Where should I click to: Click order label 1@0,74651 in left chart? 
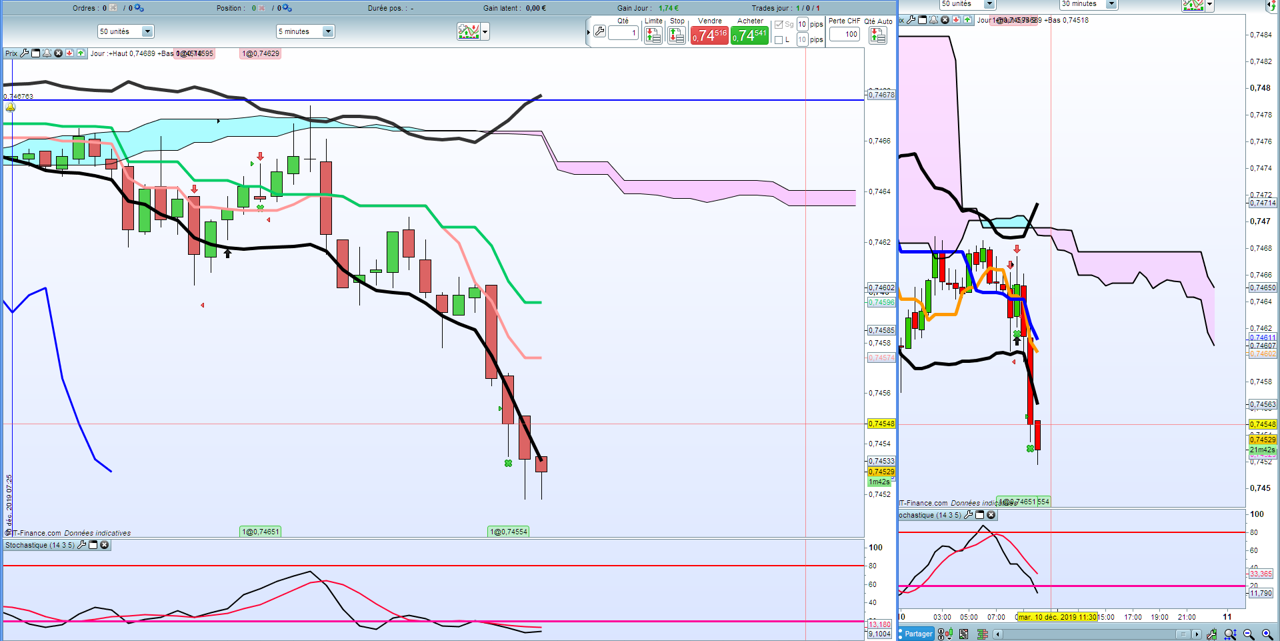[x=260, y=532]
